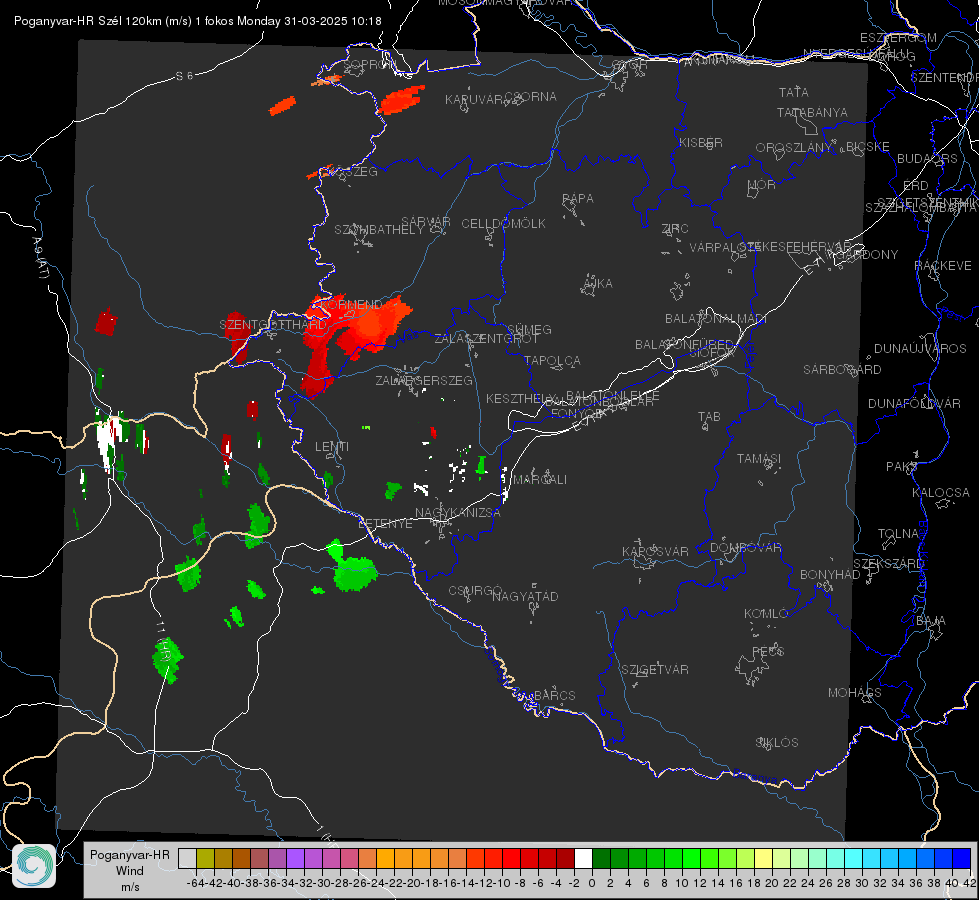The image size is (979, 900).
Task: Click the 42 value on legend scale
Action: (969, 883)
